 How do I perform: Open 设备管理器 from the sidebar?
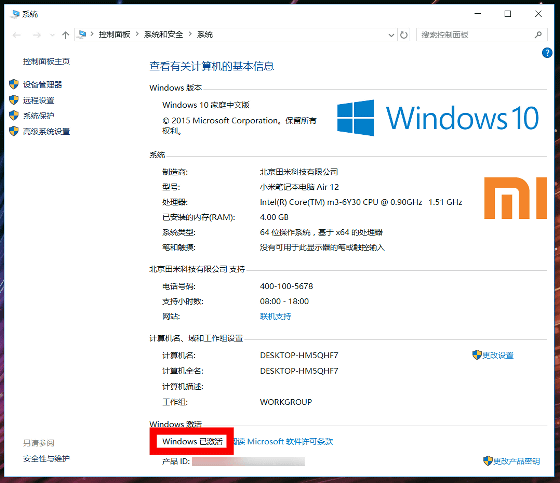pyautogui.click(x=42, y=85)
